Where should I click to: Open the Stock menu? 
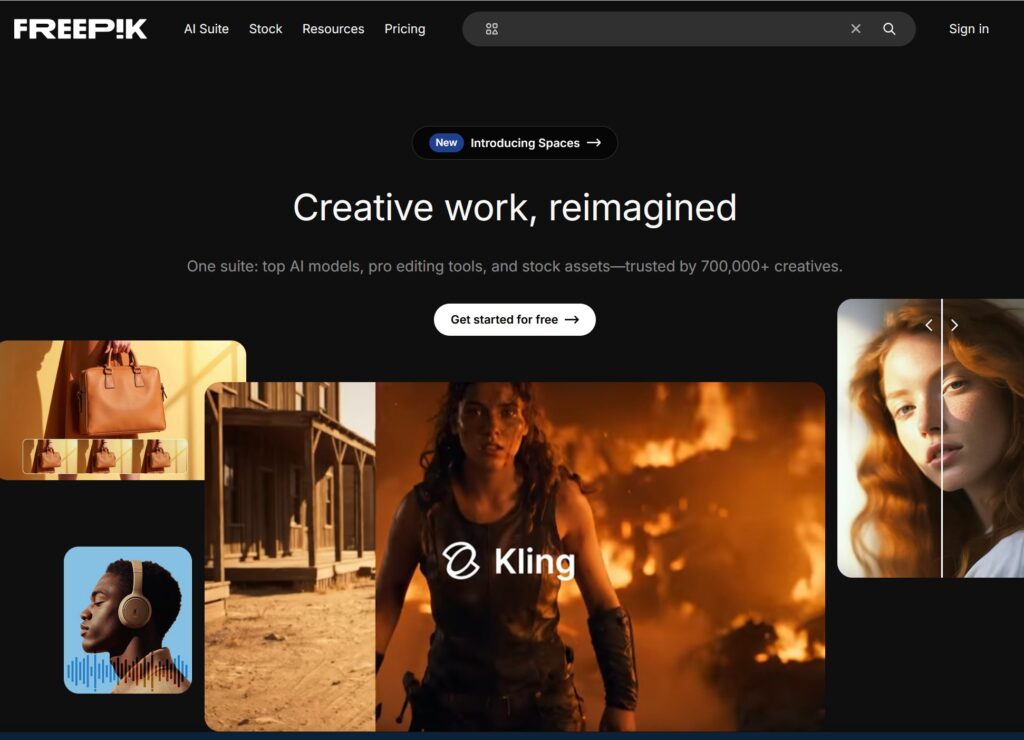click(265, 29)
